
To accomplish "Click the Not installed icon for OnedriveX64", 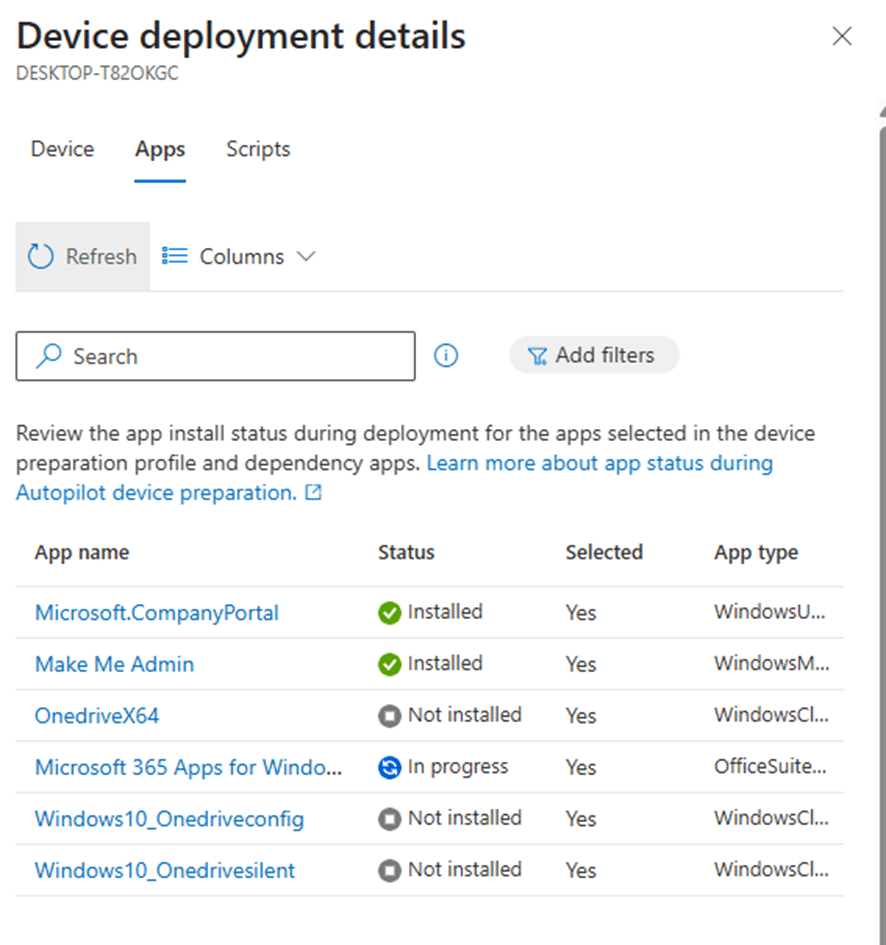I will pyautogui.click(x=389, y=716).
